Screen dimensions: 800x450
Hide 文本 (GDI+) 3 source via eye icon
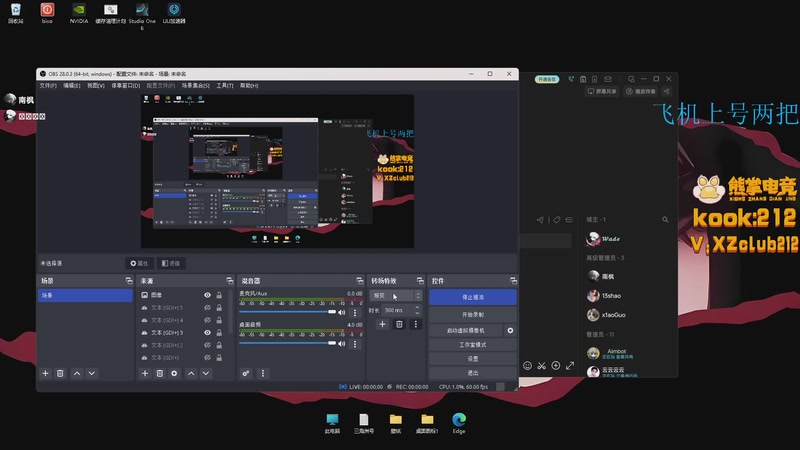tap(208, 333)
